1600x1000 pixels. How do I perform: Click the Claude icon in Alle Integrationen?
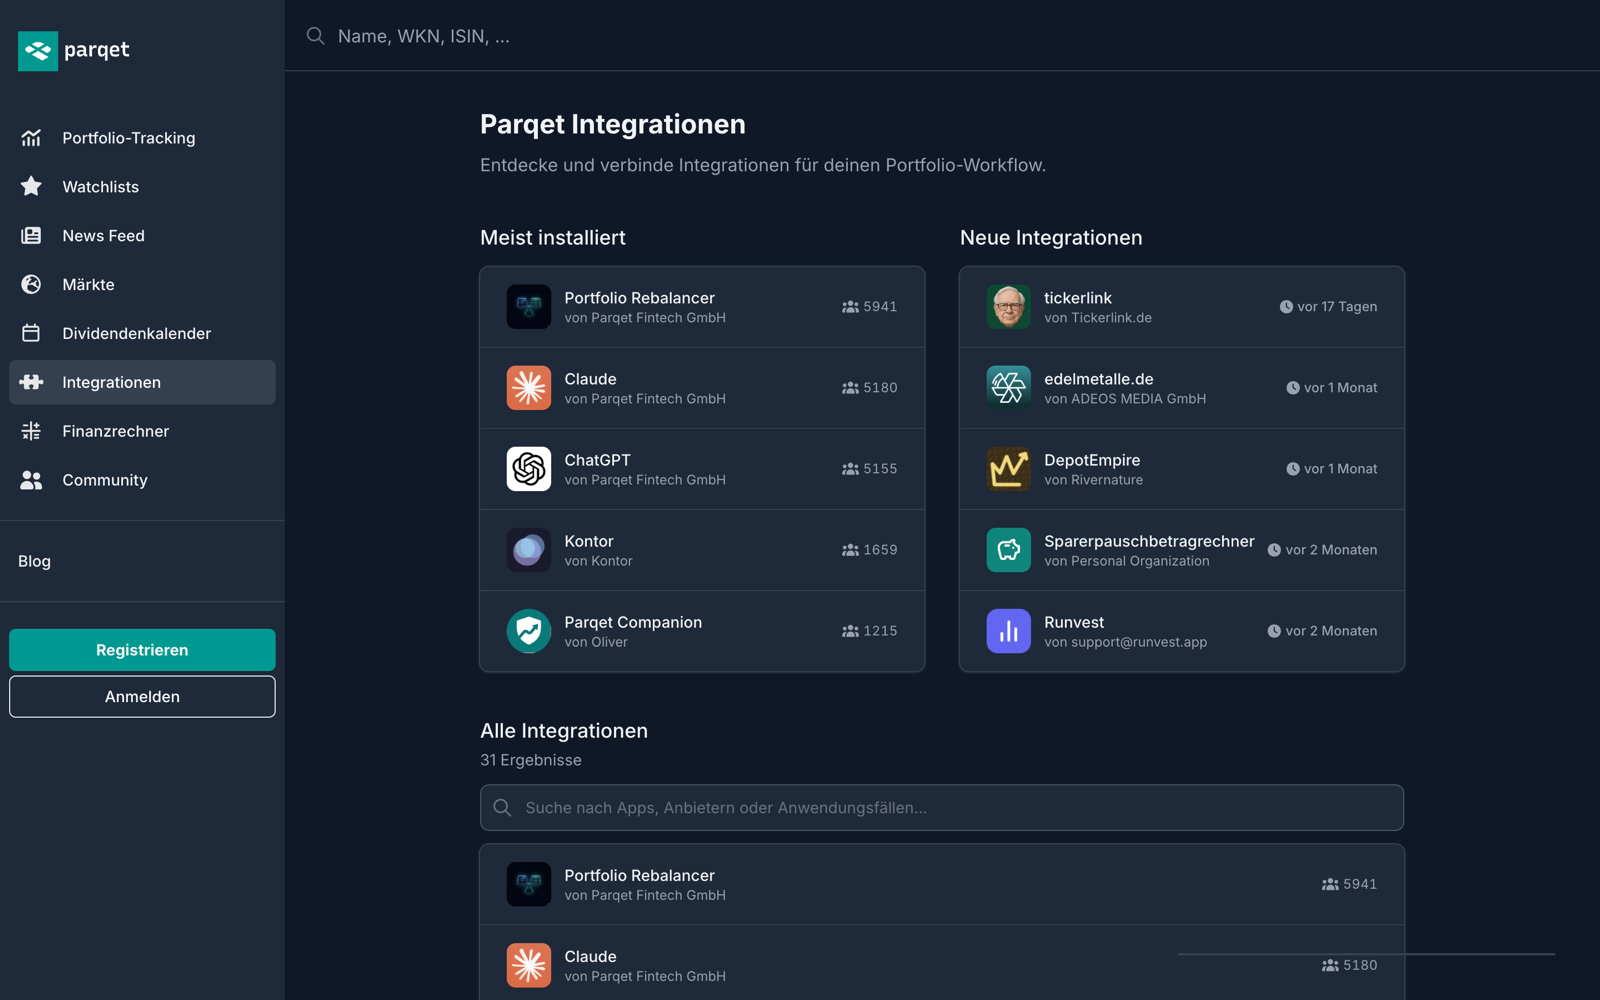click(529, 965)
